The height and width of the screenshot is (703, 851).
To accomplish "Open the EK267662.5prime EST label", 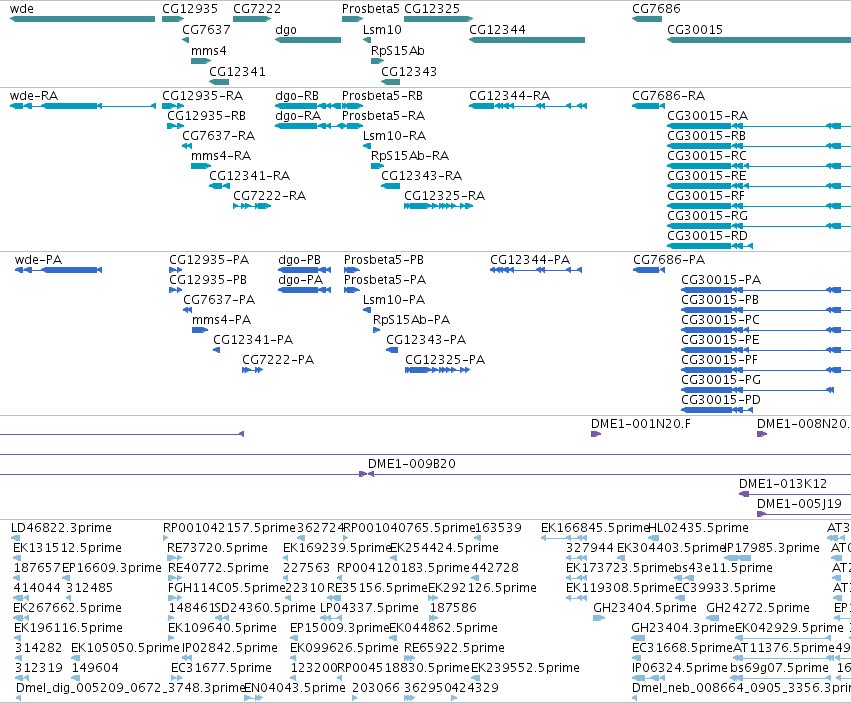I will pyautogui.click(x=68, y=608).
